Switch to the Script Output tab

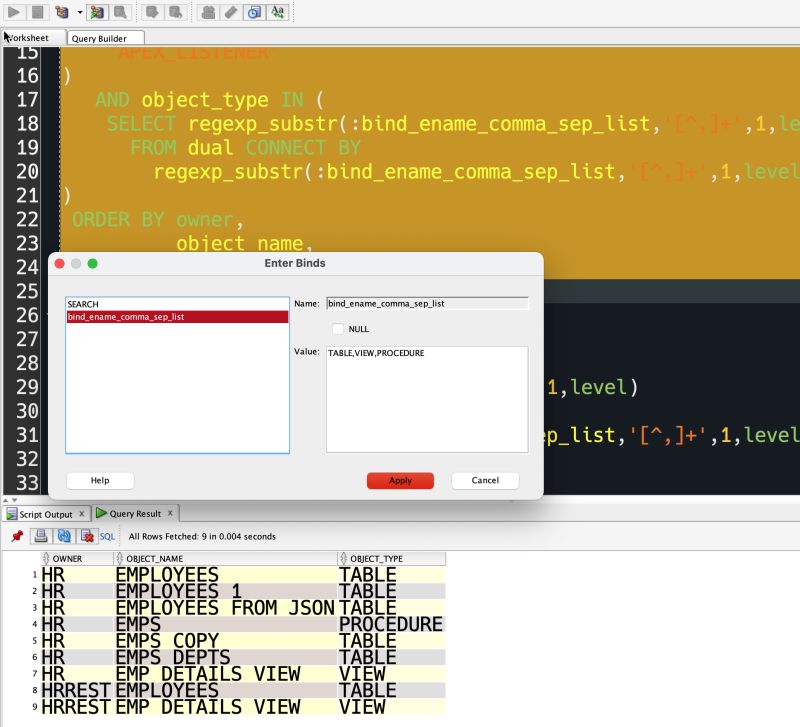(45, 513)
